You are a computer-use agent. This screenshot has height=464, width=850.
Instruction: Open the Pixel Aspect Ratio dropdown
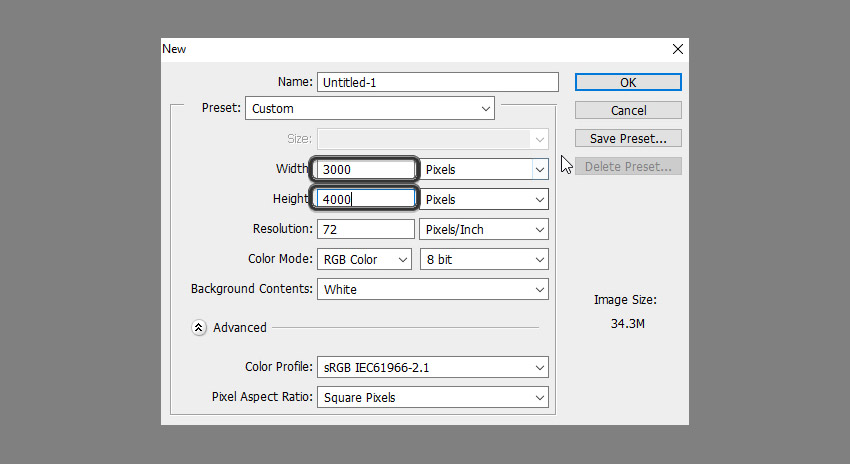(433, 397)
